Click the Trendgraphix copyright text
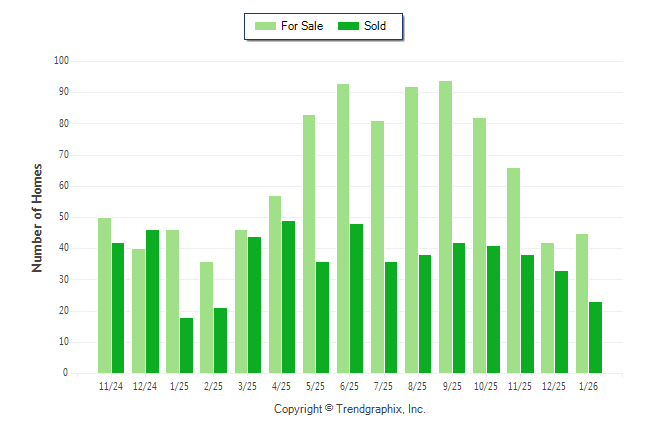Screen dimensions: 646x434 350,409
